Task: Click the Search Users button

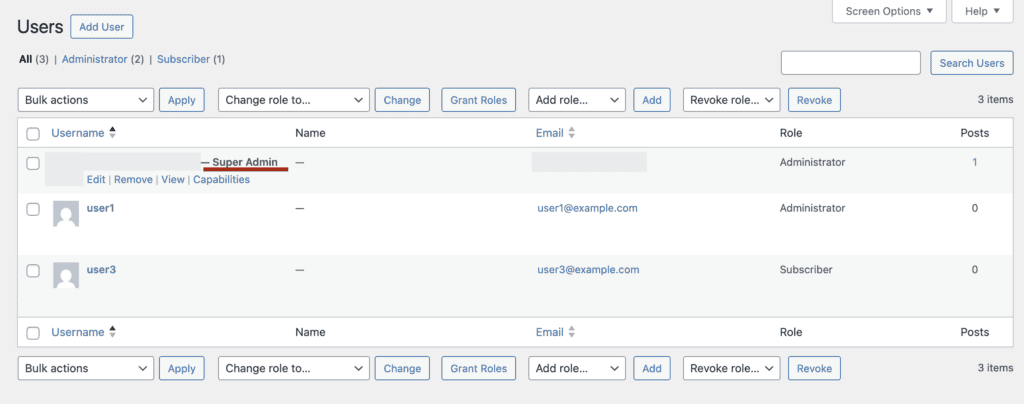Action: point(972,63)
